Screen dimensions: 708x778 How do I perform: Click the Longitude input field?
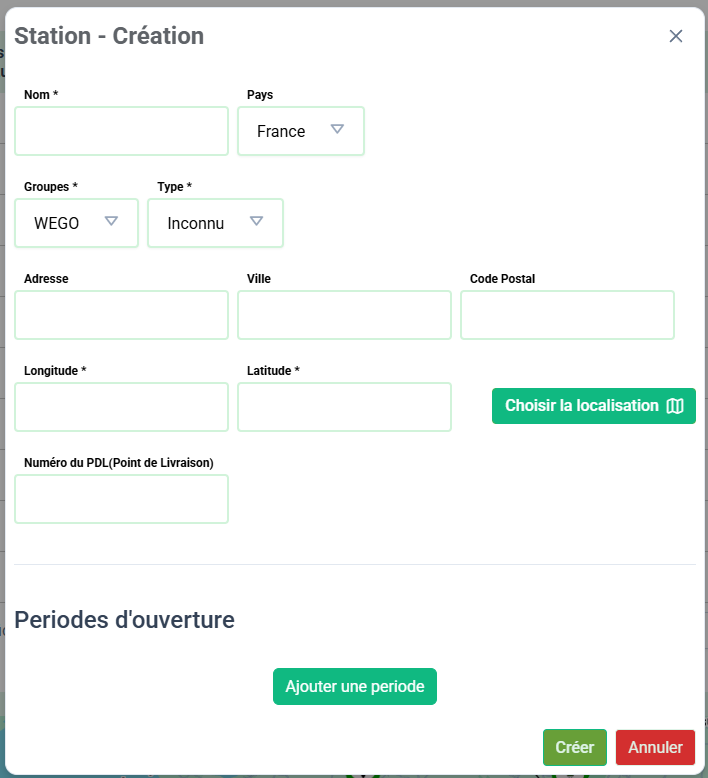point(121,407)
